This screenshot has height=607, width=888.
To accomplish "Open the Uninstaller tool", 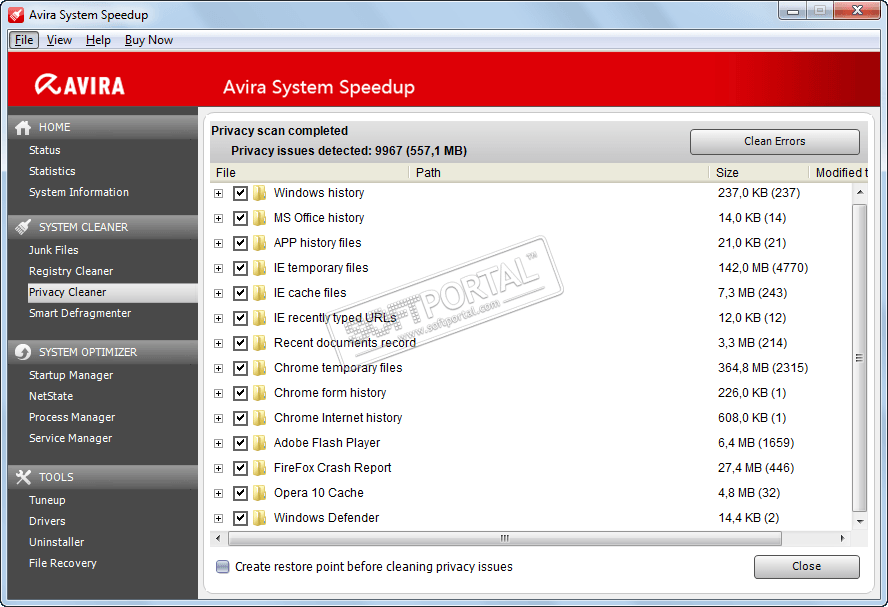I will click(57, 542).
